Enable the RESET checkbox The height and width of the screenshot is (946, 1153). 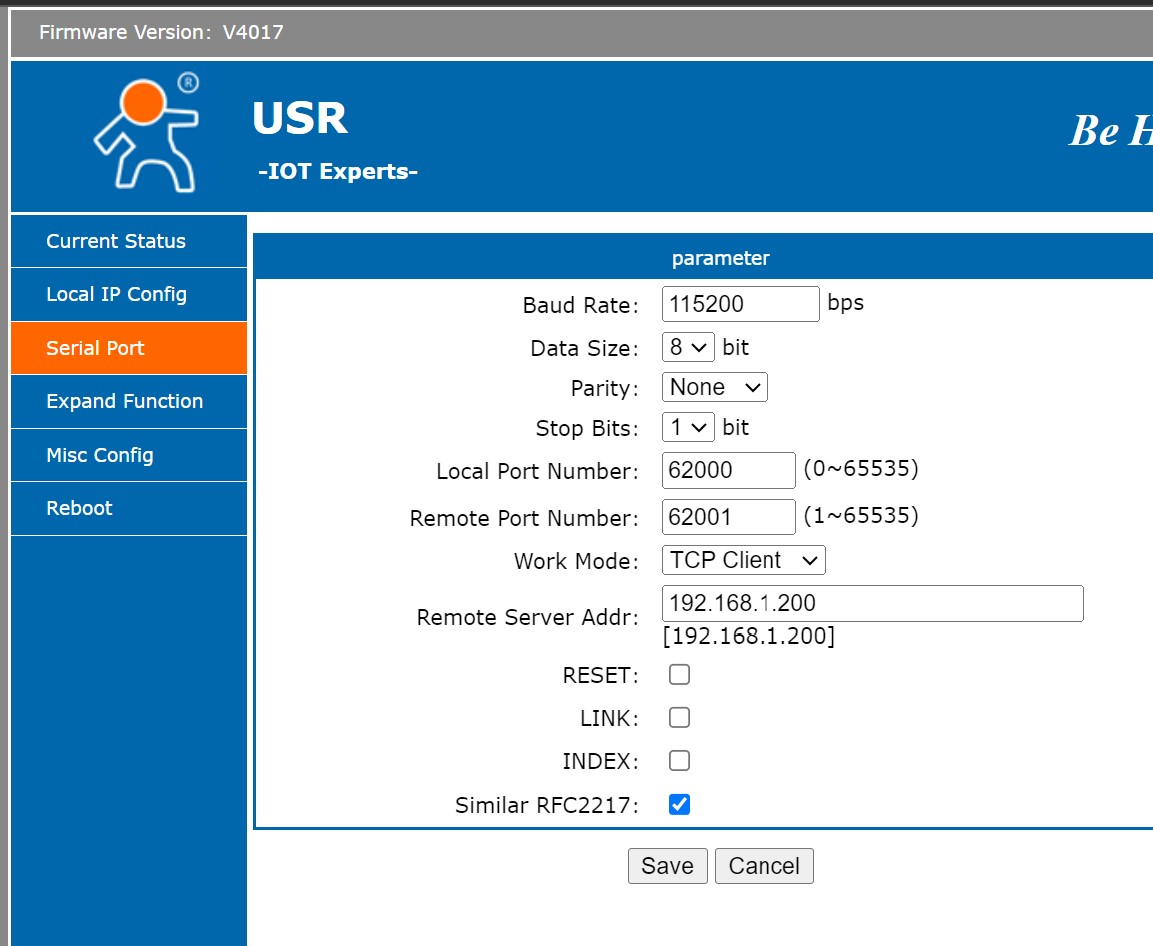coord(679,675)
